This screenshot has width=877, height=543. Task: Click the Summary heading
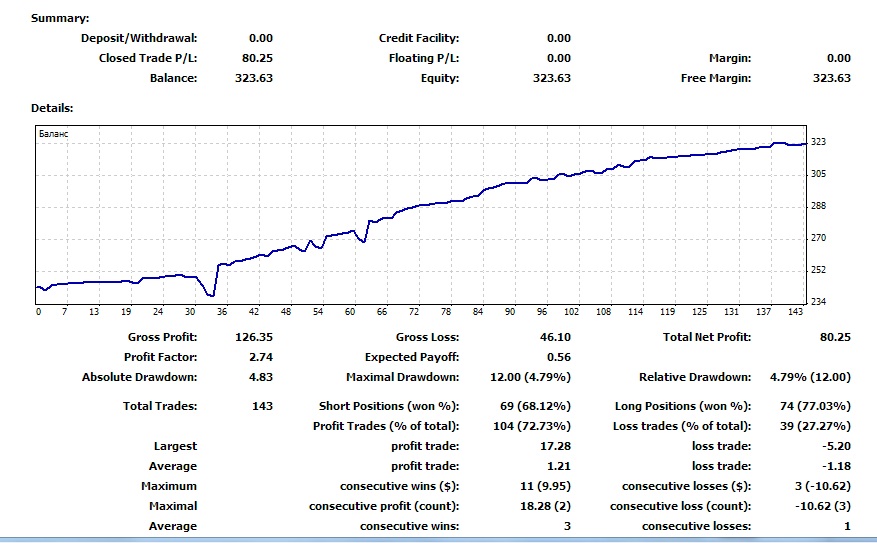point(60,18)
